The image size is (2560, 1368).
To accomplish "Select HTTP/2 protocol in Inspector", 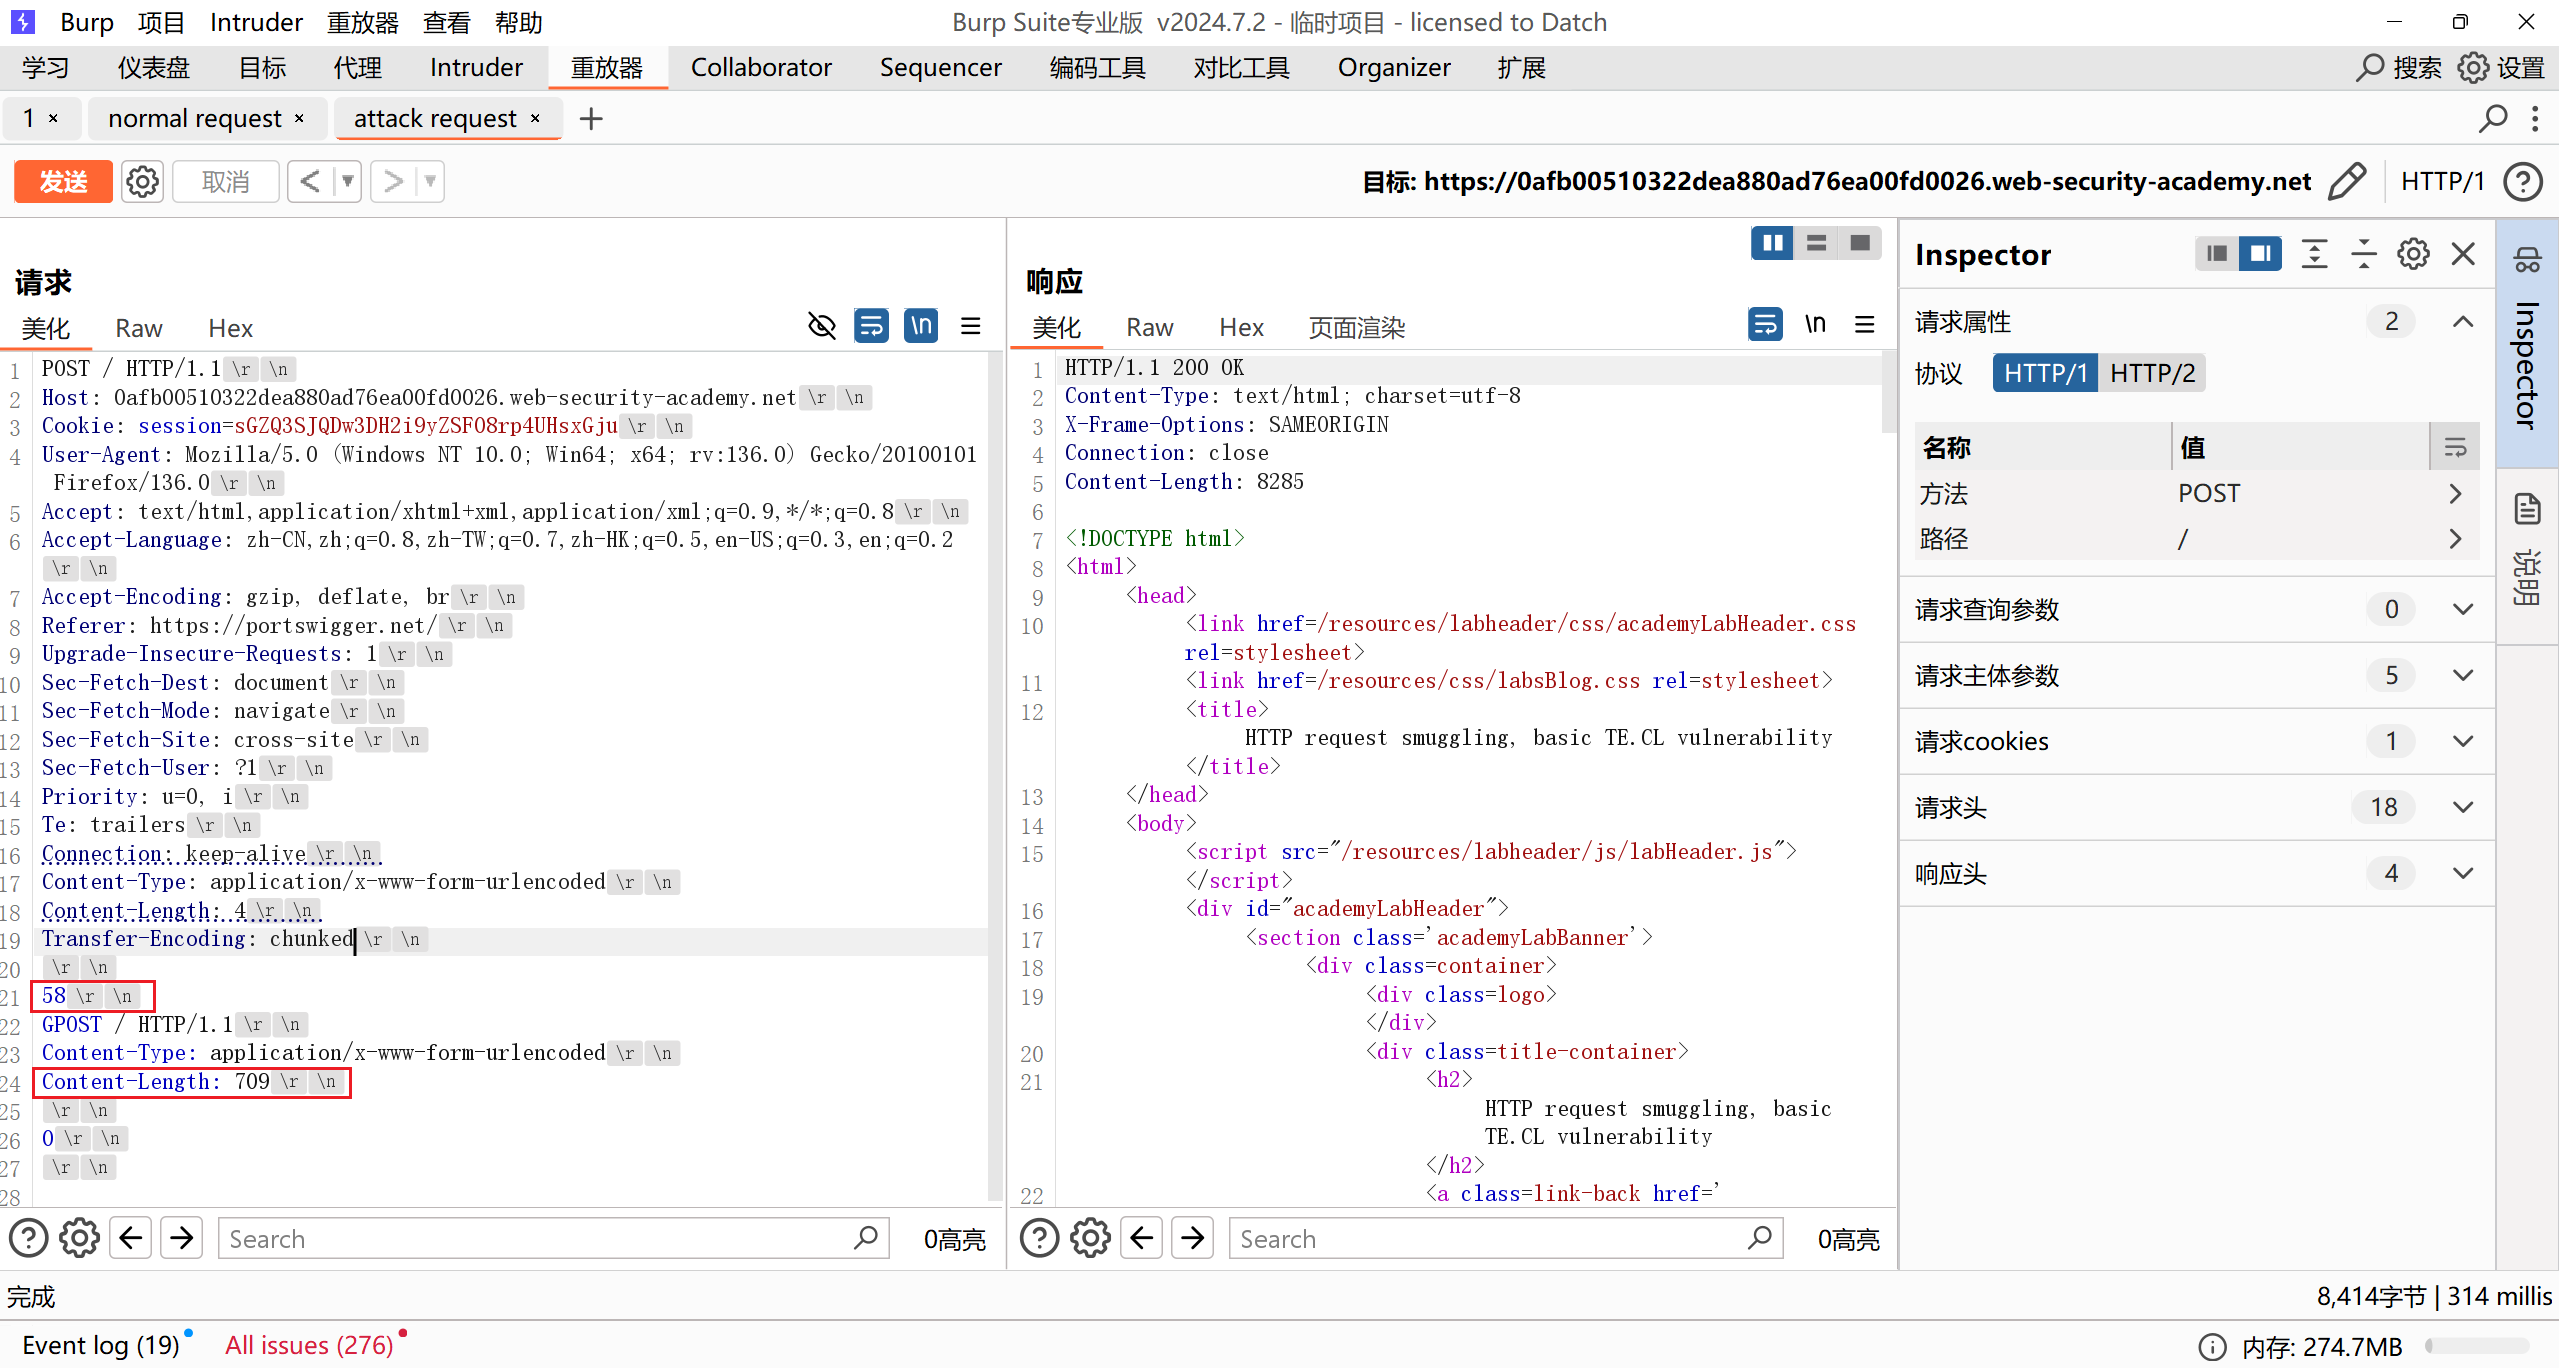I will (x=2152, y=373).
